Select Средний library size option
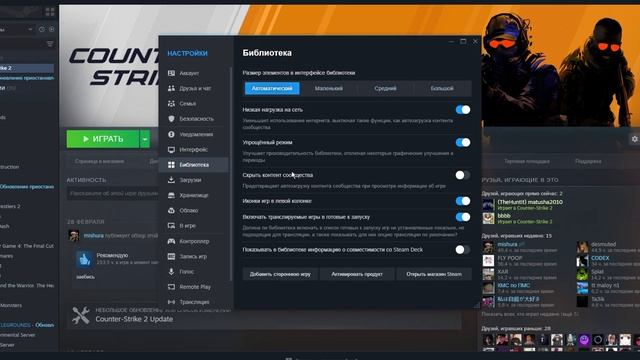Image resolution: width=640 pixels, height=360 pixels. 385,88
